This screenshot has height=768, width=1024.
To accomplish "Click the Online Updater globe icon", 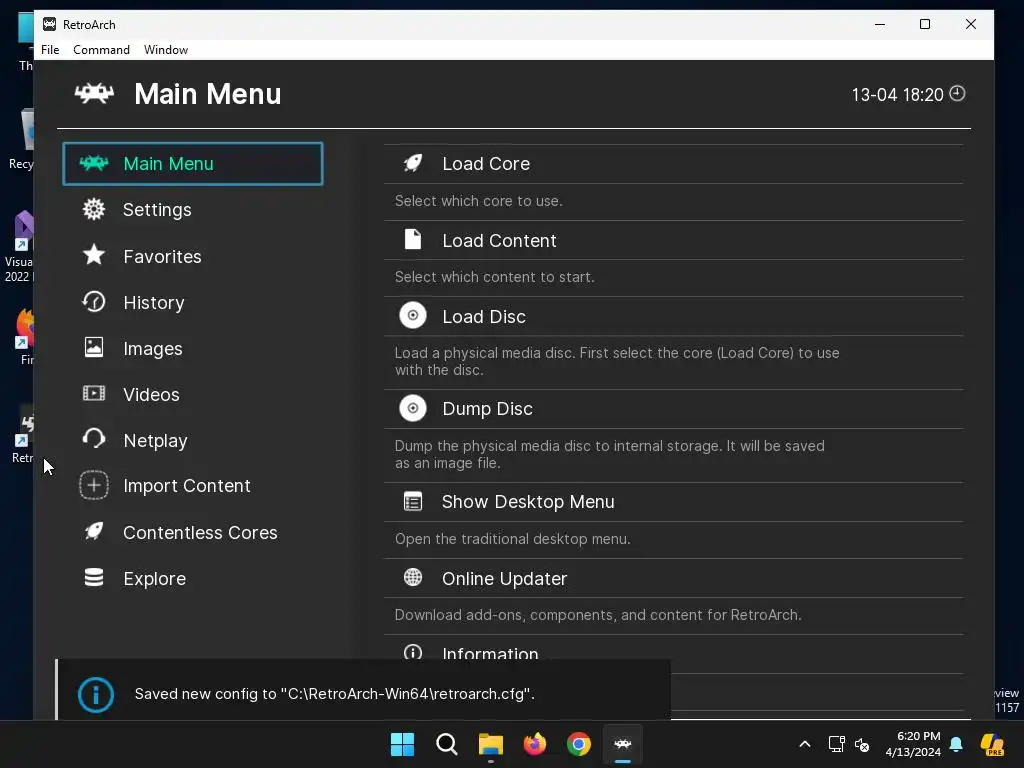I will (413, 577).
